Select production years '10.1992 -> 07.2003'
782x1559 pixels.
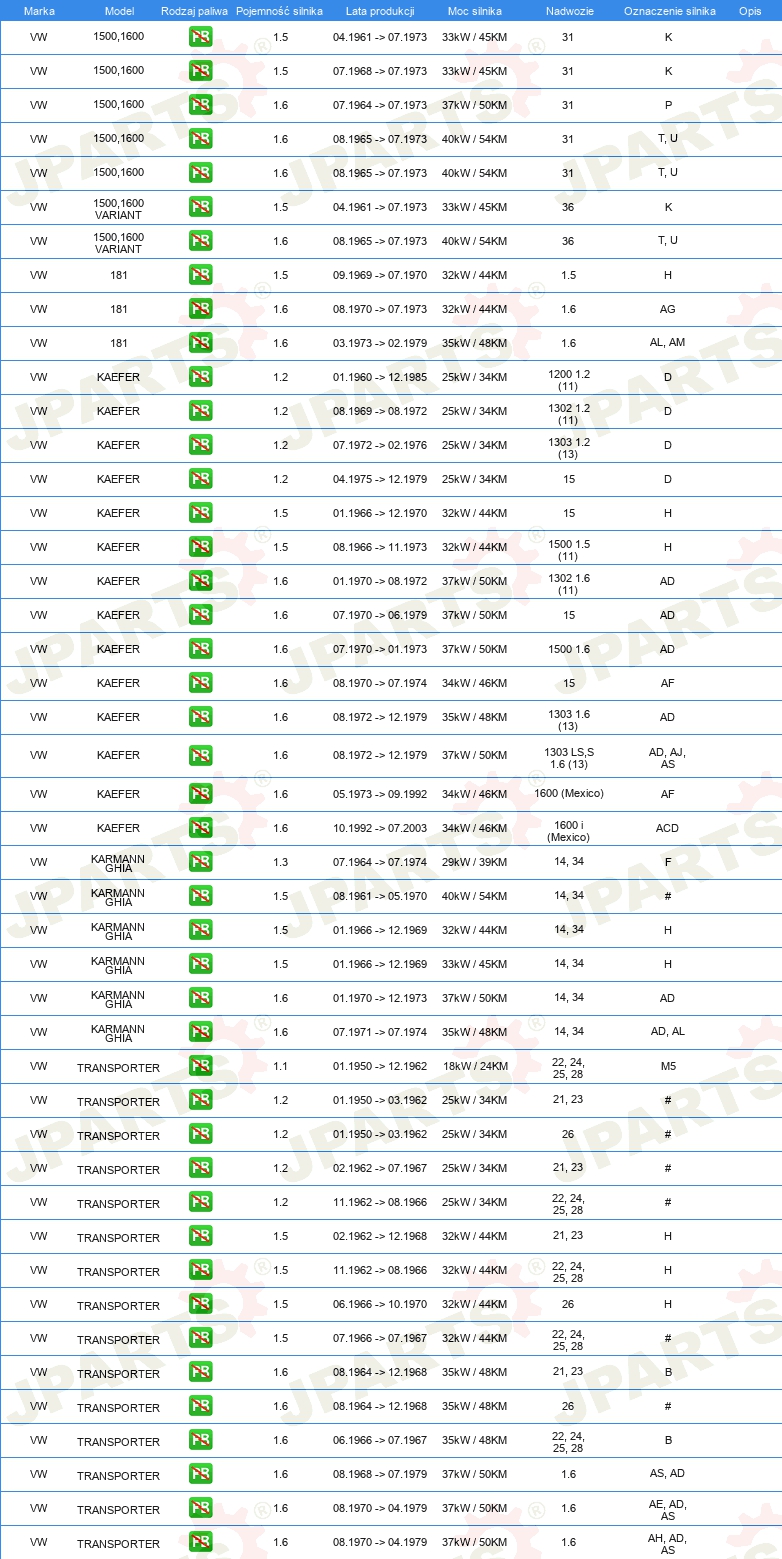point(380,828)
